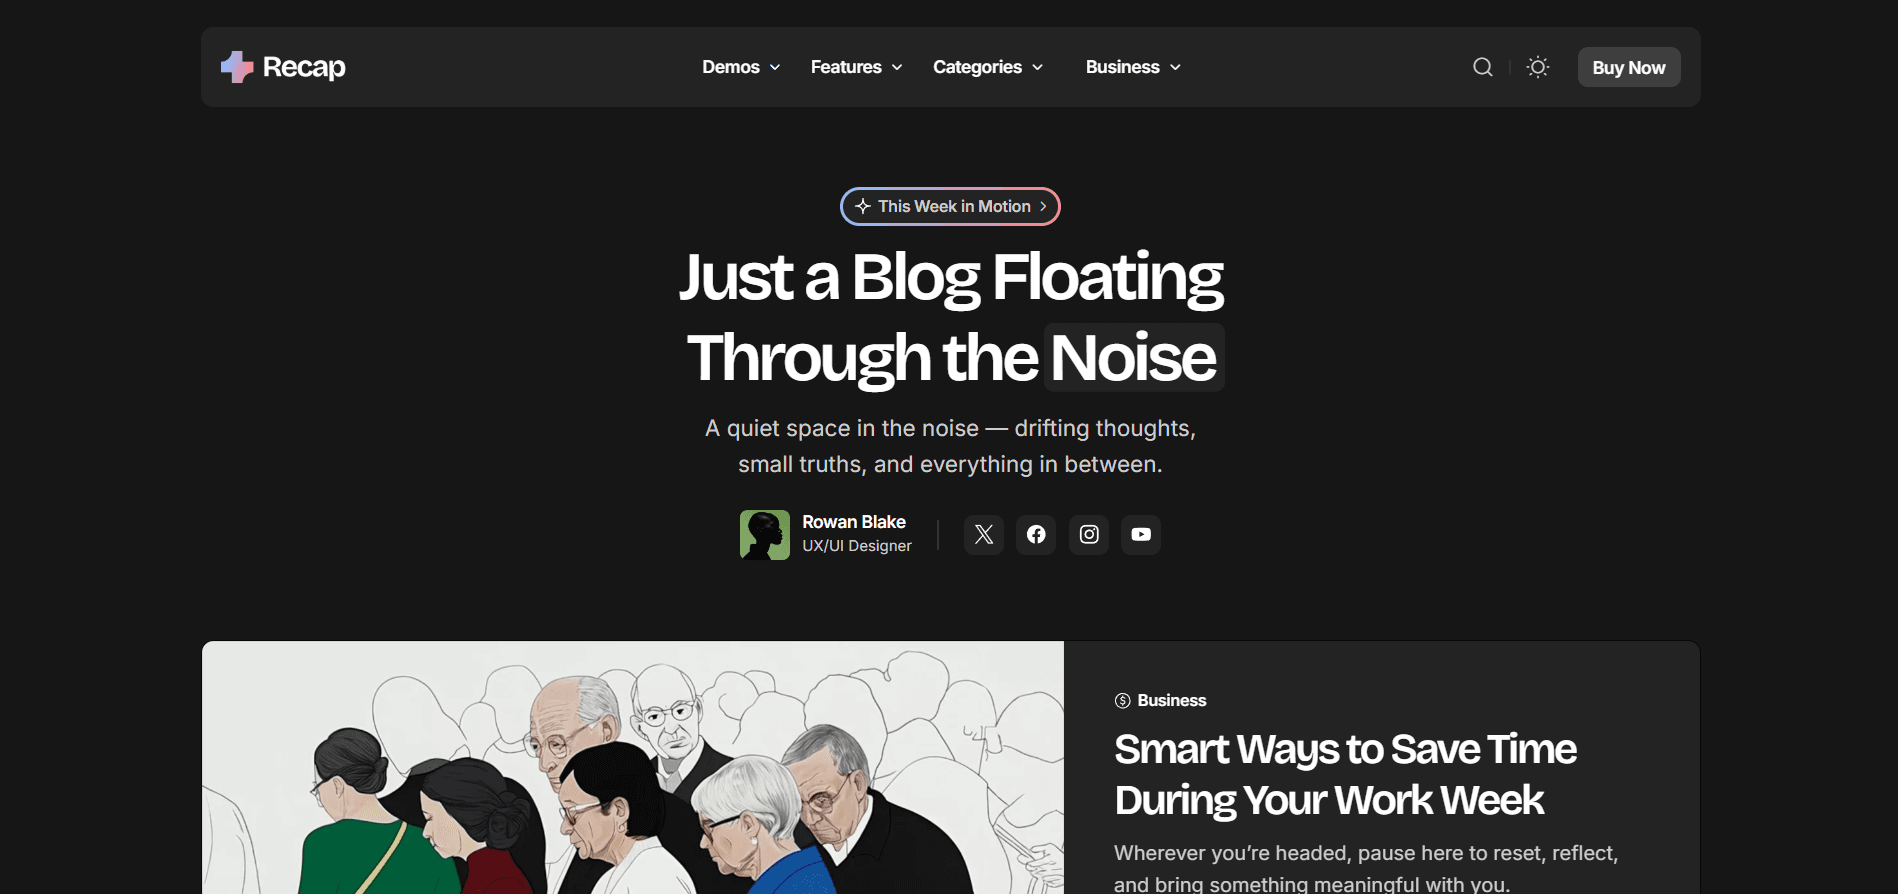Click the Business category label on the article card

click(x=1172, y=701)
